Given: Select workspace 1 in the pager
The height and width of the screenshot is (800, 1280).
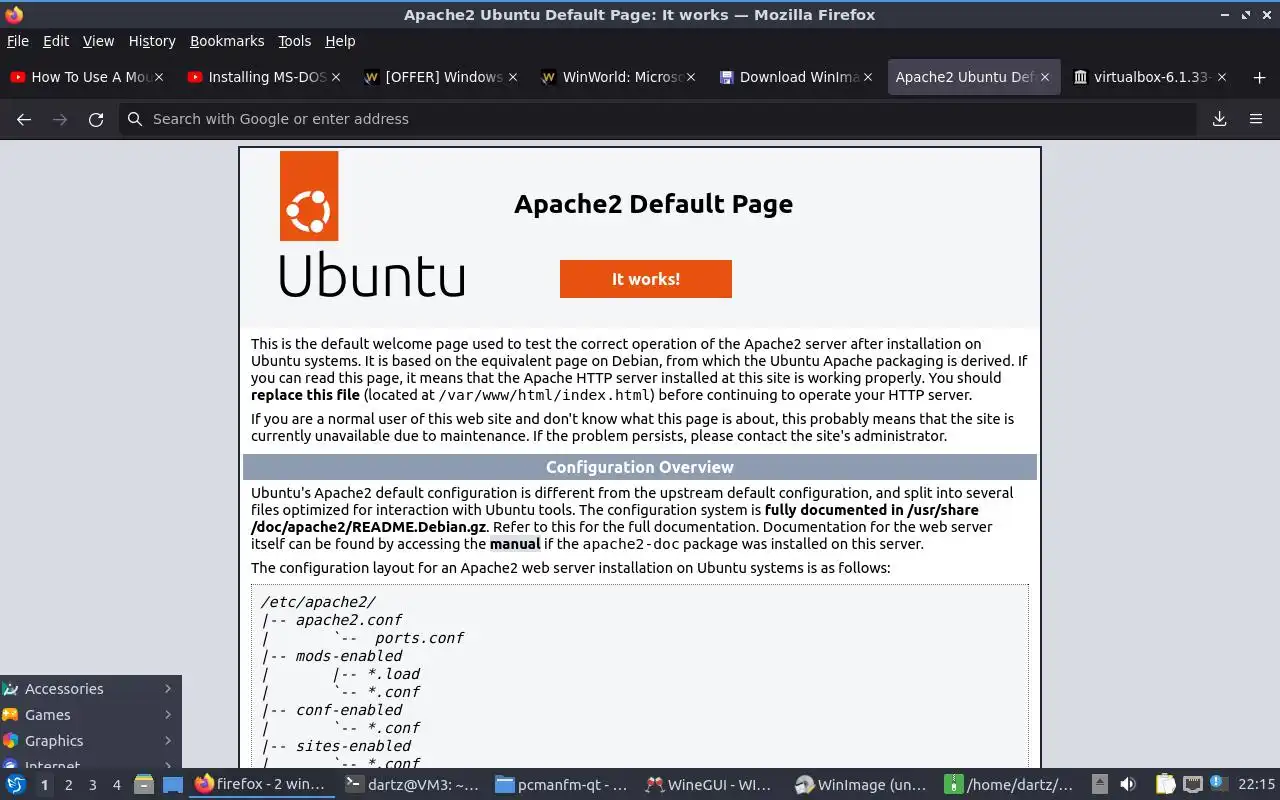Looking at the screenshot, I should pos(44,785).
